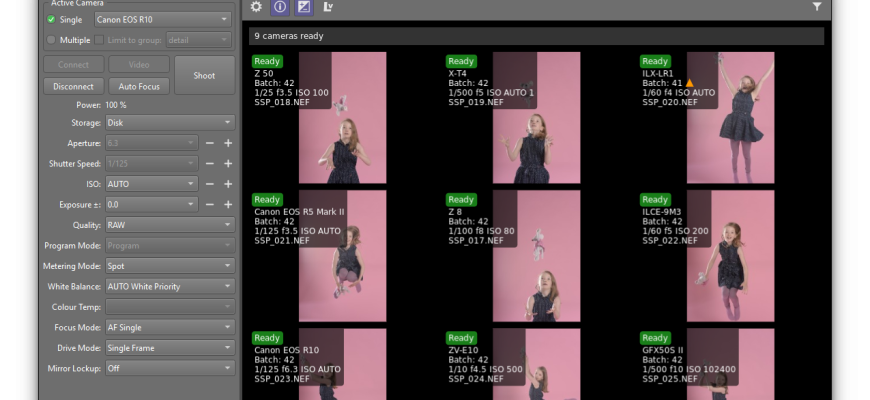The image size is (870, 400).
Task: Open the White Balance dropdown
Action: (x=170, y=287)
